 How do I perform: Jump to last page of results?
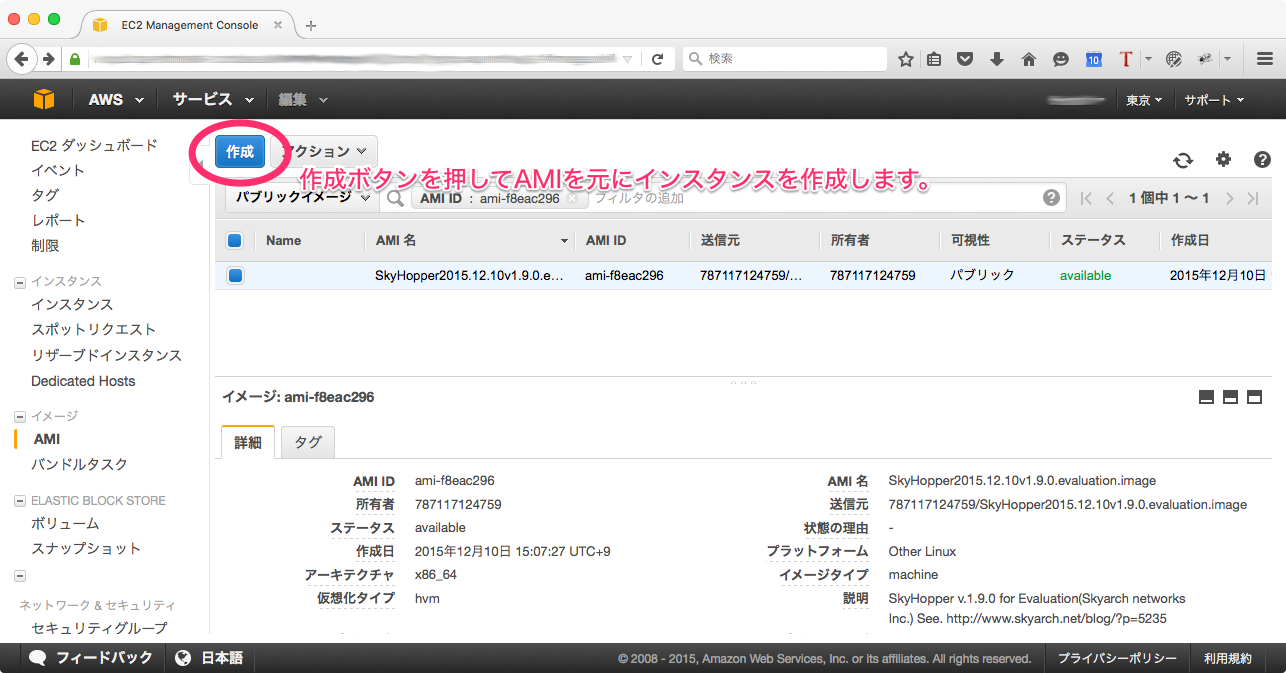(1253, 198)
